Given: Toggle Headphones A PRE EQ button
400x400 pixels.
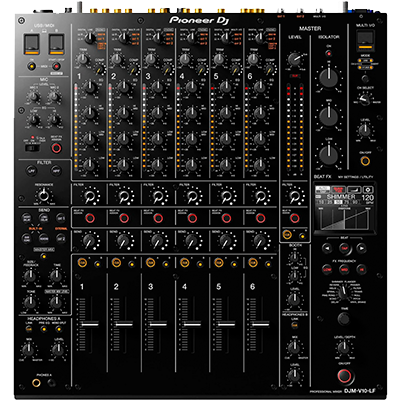Looking at the screenshot, I should tap(43, 329).
